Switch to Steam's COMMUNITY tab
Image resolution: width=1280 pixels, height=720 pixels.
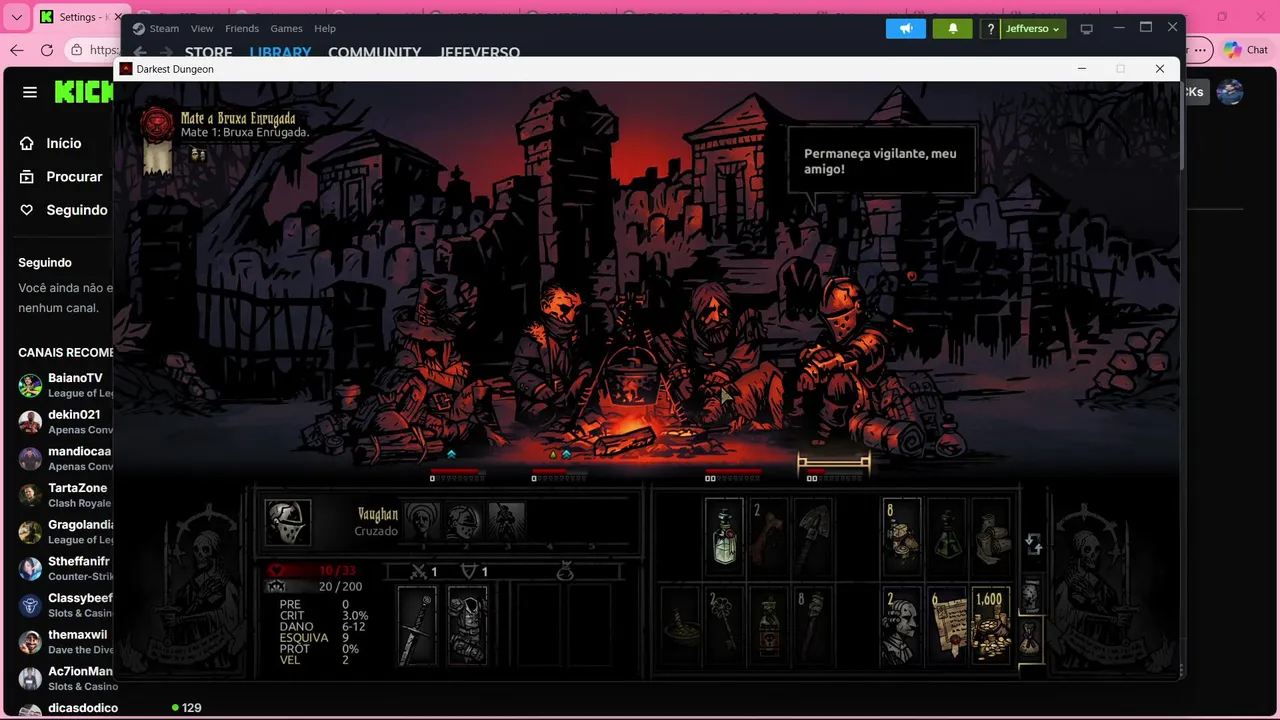(x=375, y=52)
